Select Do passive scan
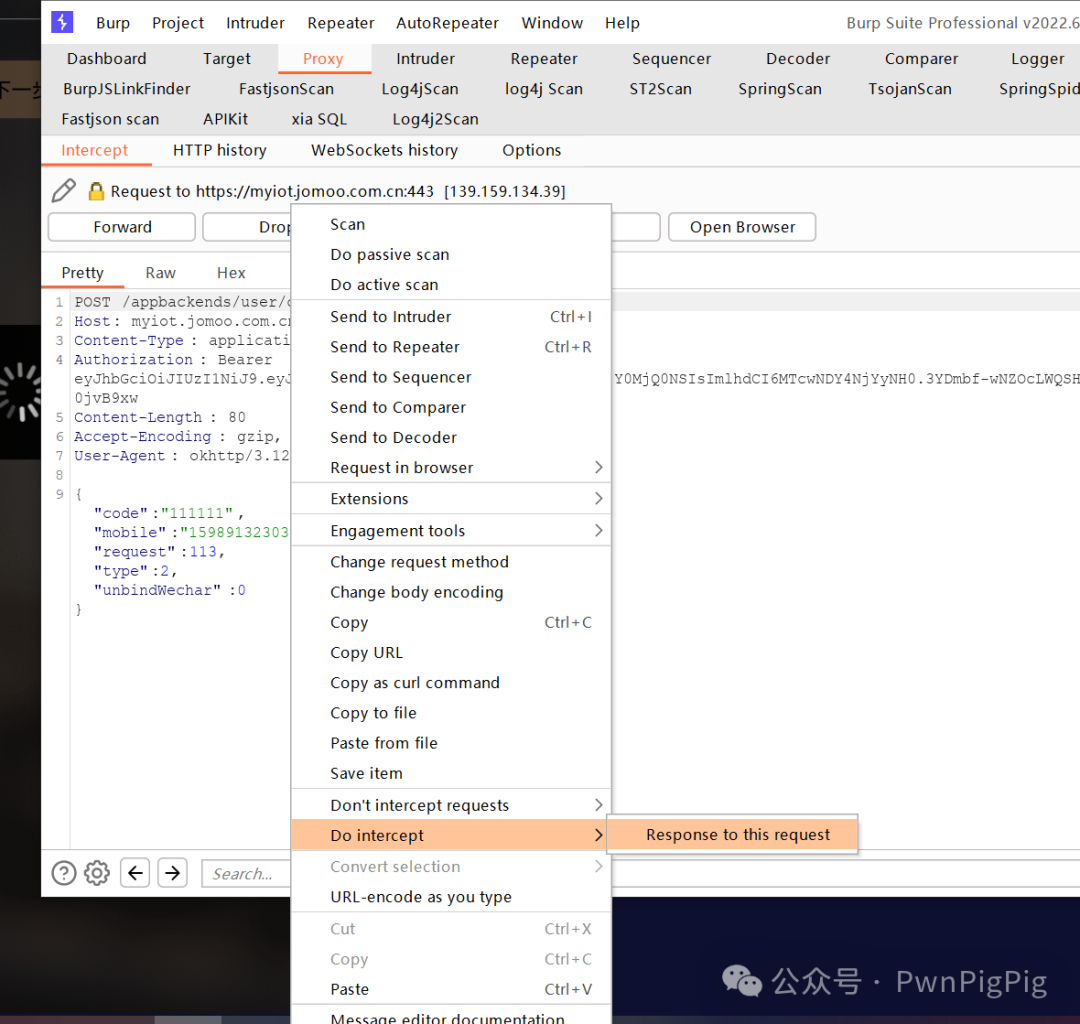1080x1024 pixels. [x=451, y=254]
